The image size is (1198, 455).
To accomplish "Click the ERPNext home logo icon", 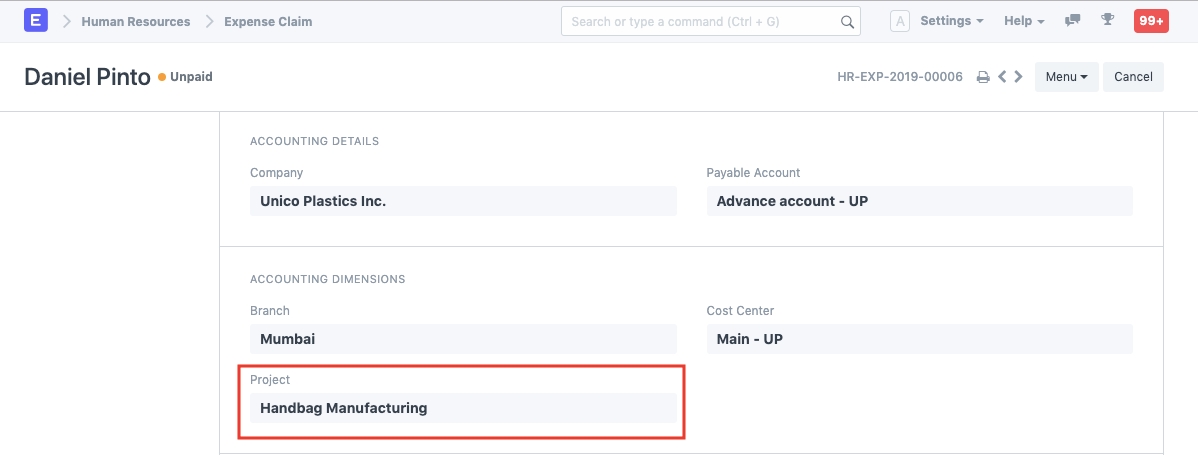I will tap(36, 20).
